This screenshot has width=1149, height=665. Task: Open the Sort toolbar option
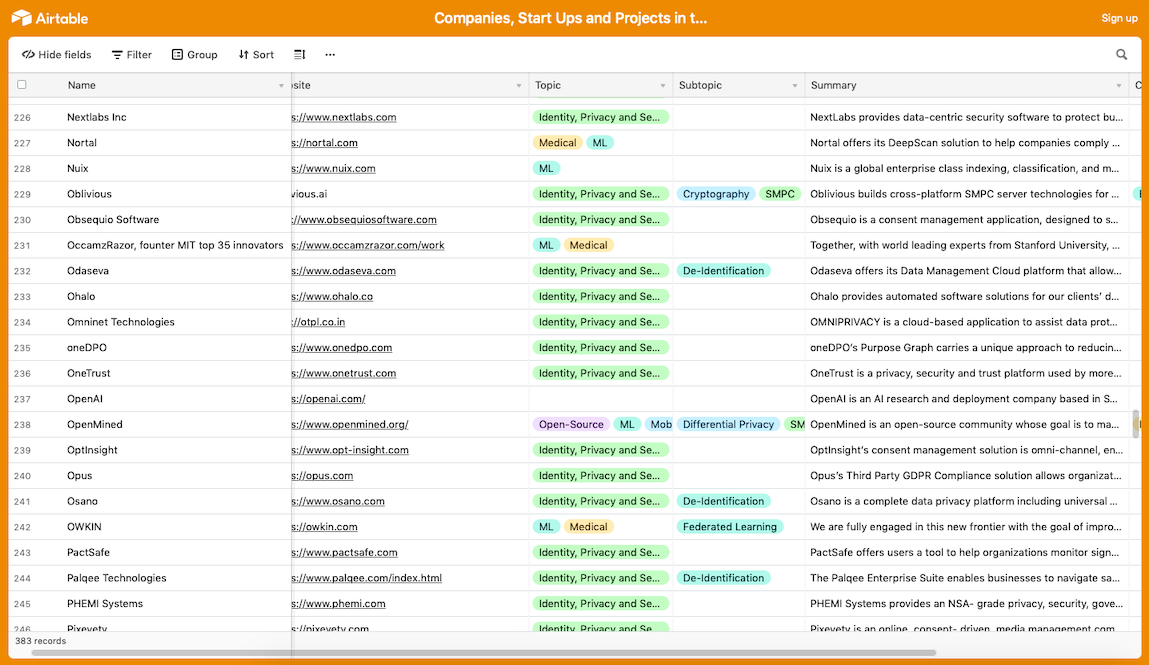click(x=256, y=54)
